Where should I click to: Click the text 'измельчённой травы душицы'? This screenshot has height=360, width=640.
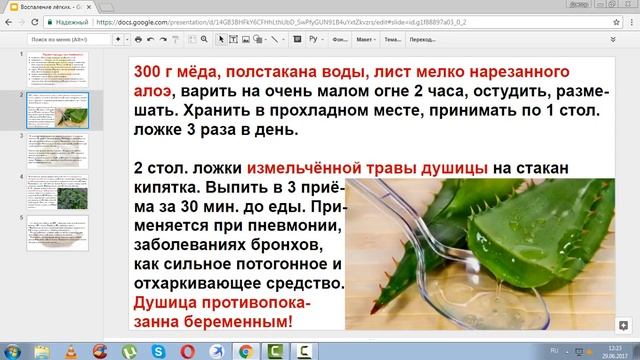pos(367,168)
